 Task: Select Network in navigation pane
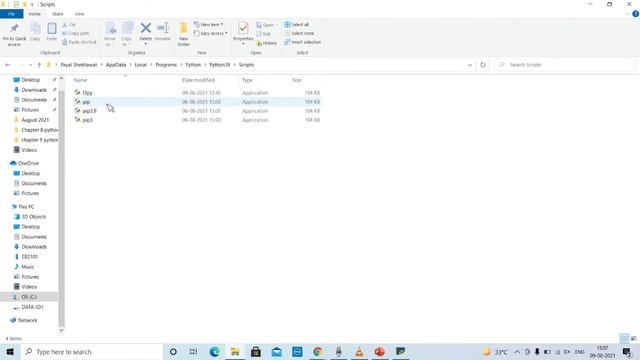click(x=27, y=320)
